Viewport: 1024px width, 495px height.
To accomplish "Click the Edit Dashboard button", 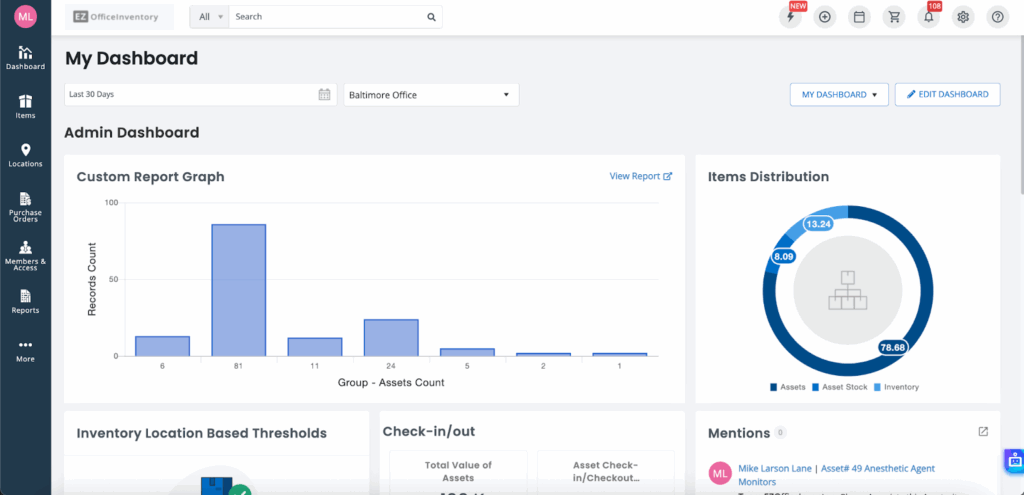I will 947,94.
